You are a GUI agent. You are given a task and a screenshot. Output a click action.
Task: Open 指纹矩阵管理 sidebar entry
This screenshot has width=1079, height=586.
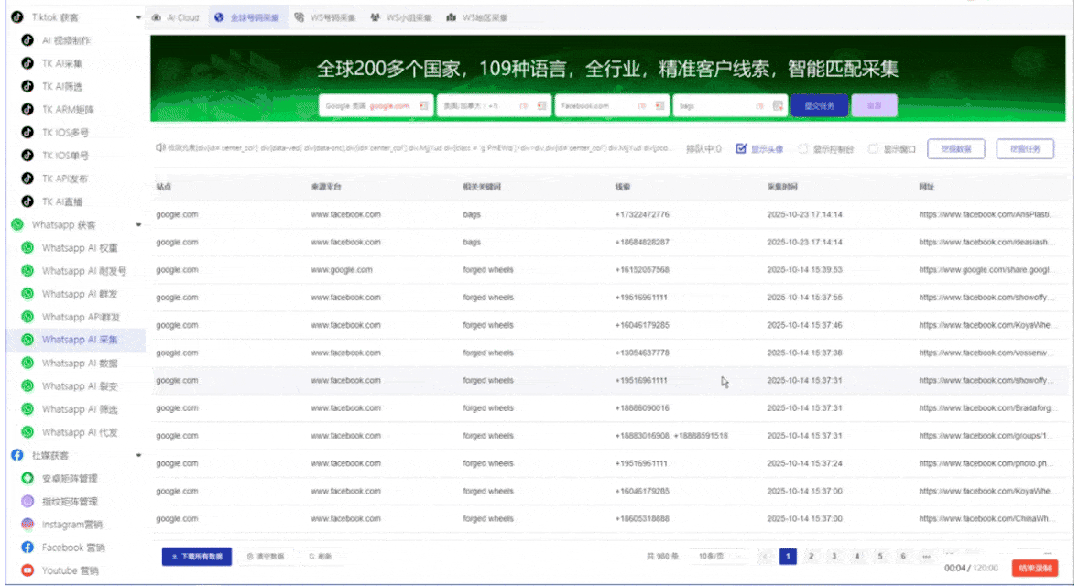pos(70,501)
